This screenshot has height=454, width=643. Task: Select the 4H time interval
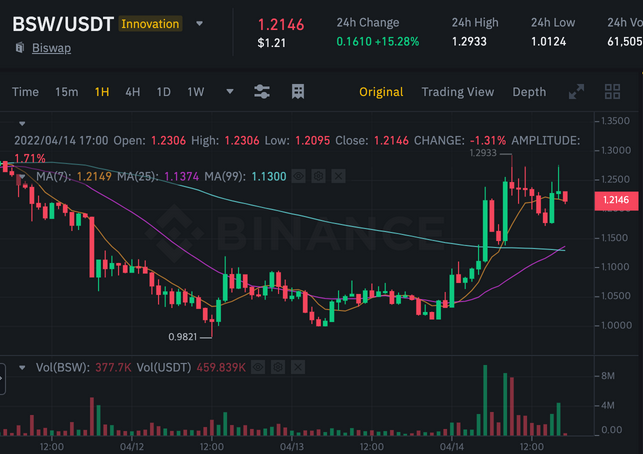click(x=132, y=92)
